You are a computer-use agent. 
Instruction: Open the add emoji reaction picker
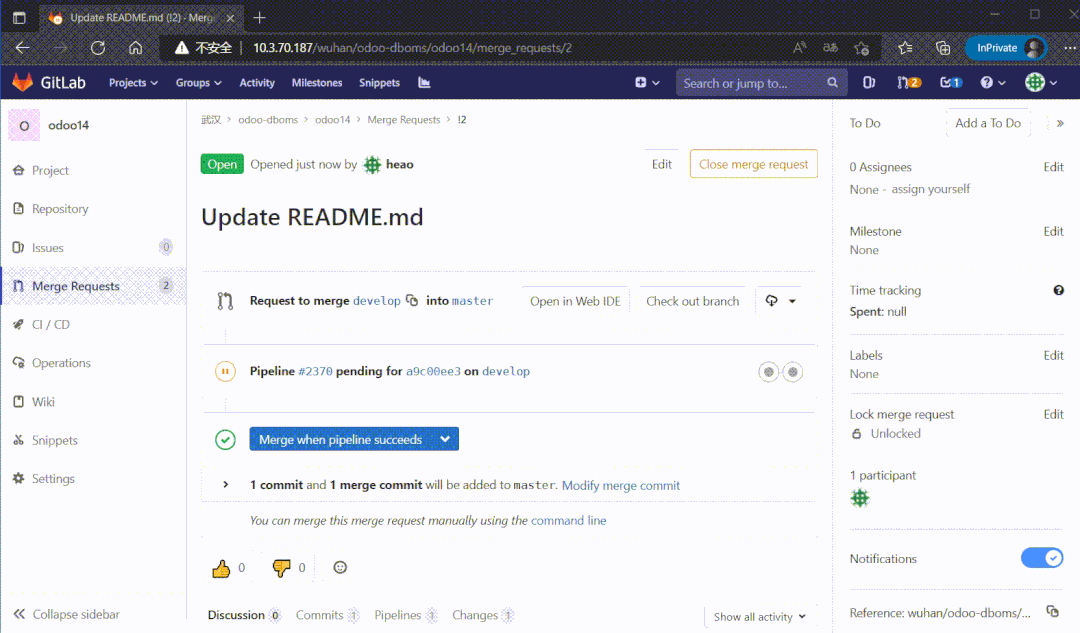tap(340, 567)
